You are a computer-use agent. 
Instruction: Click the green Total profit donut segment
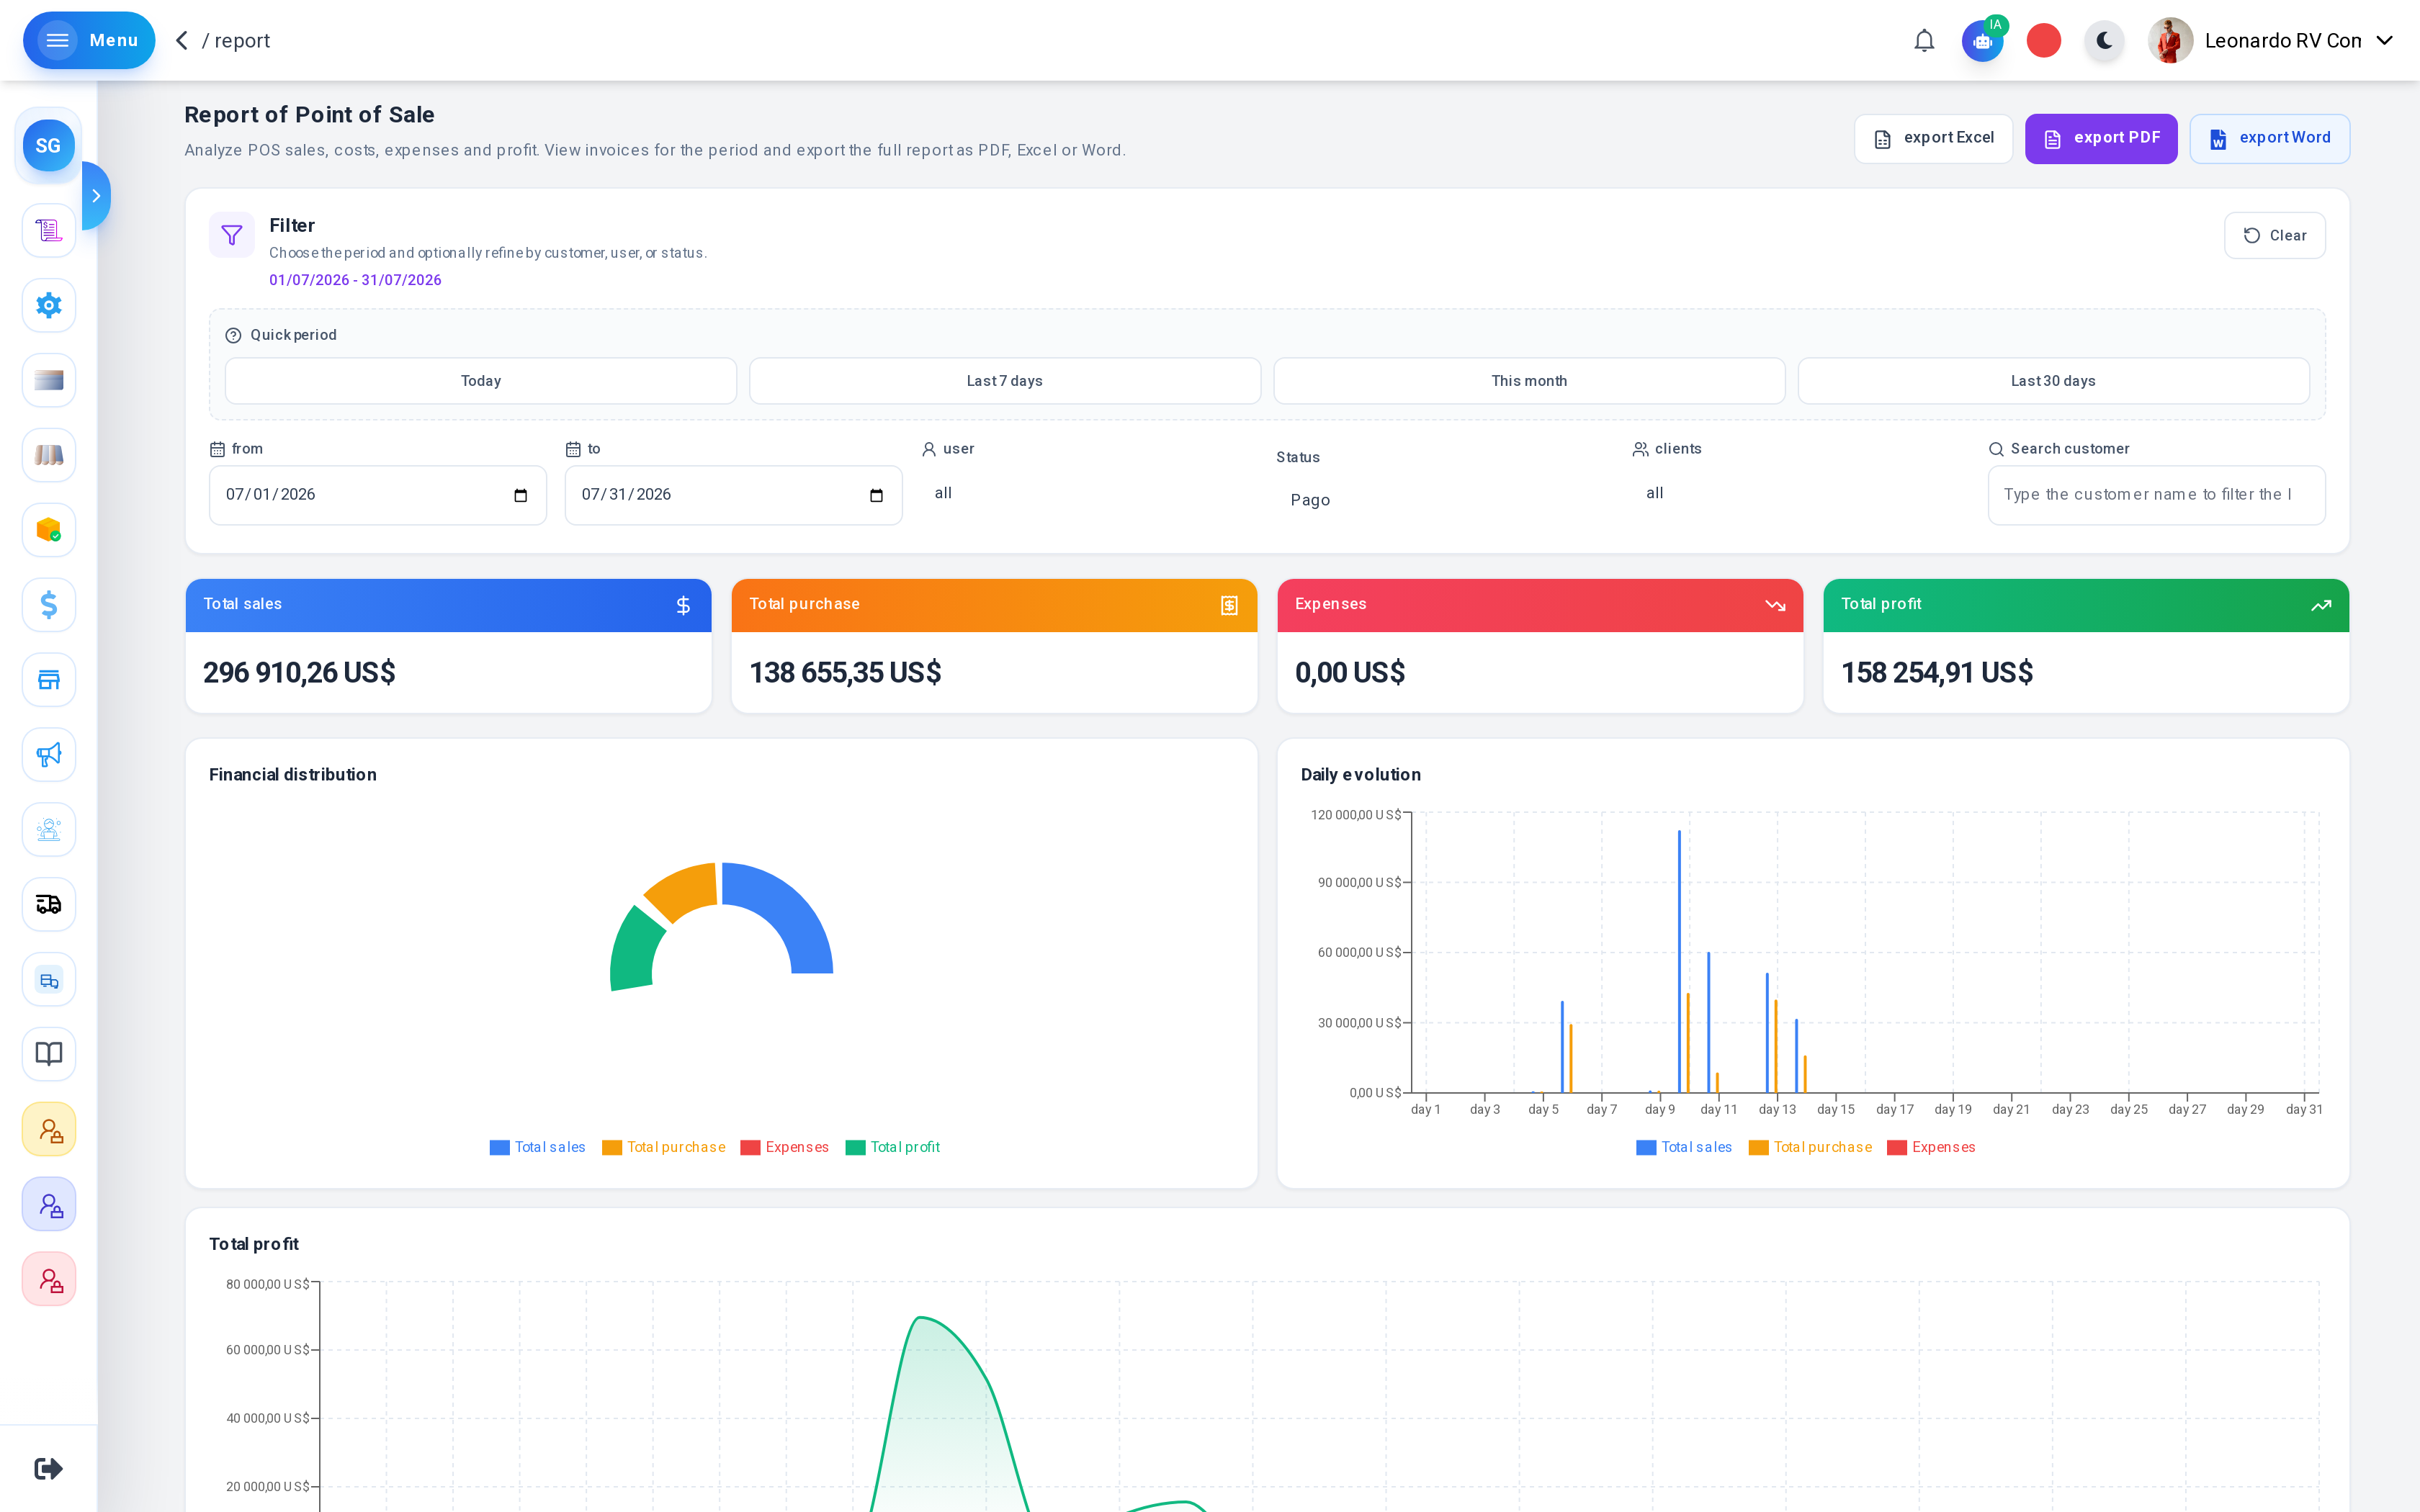click(x=634, y=952)
